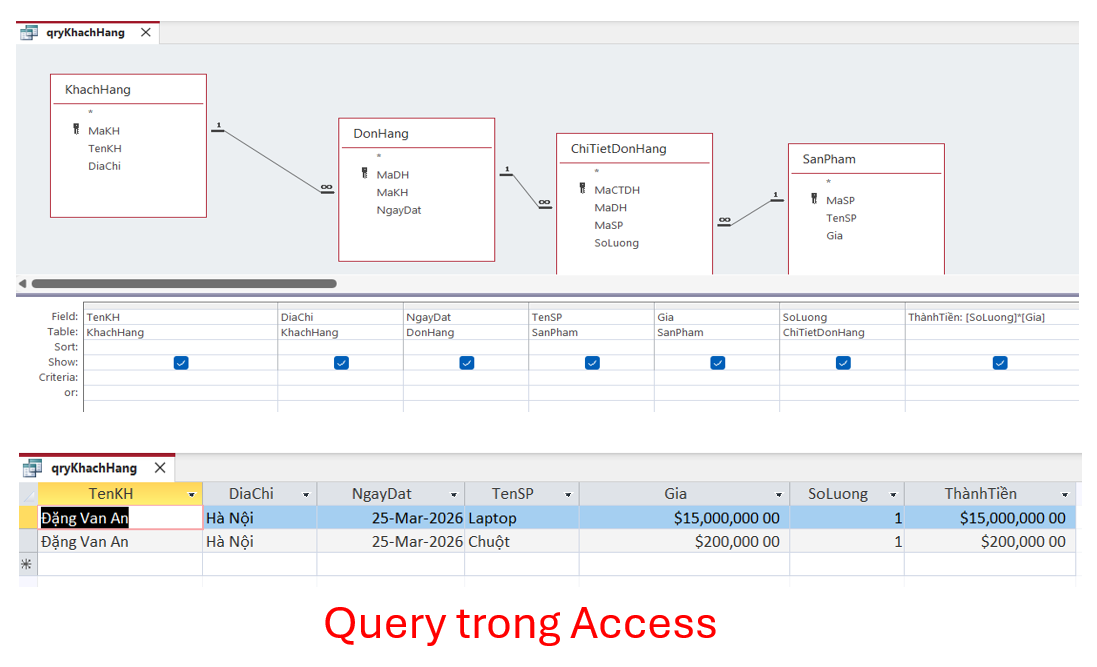Click the primary key icon beside MaDH
This screenshot has height=667, width=1097.
[365, 174]
